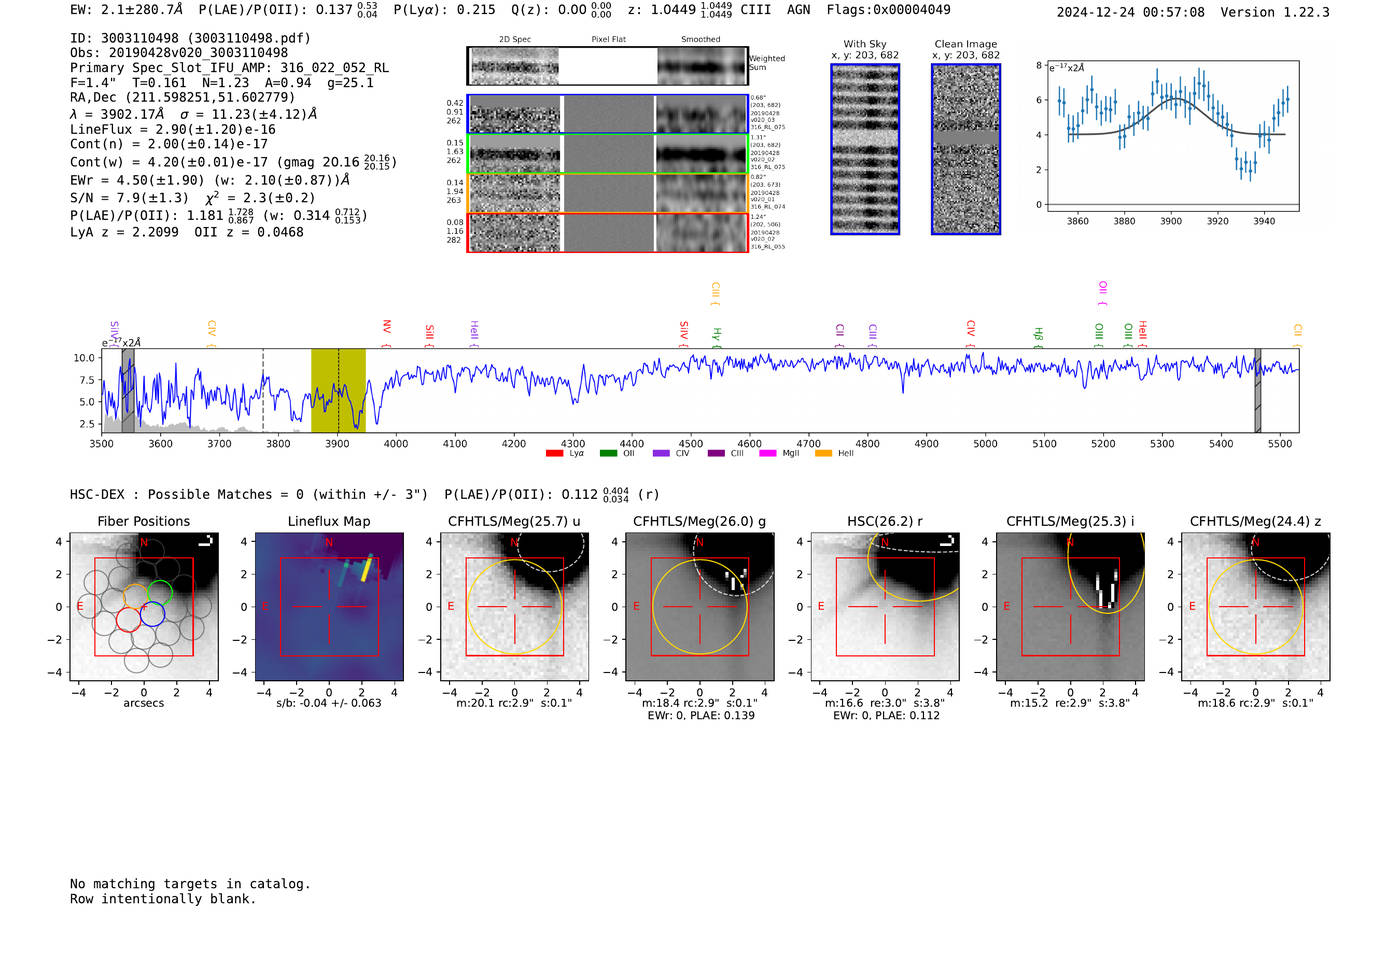The width and height of the screenshot is (1400, 953).
Task: Click the red fiber circle in Fiber Positions
Action: pos(128,619)
